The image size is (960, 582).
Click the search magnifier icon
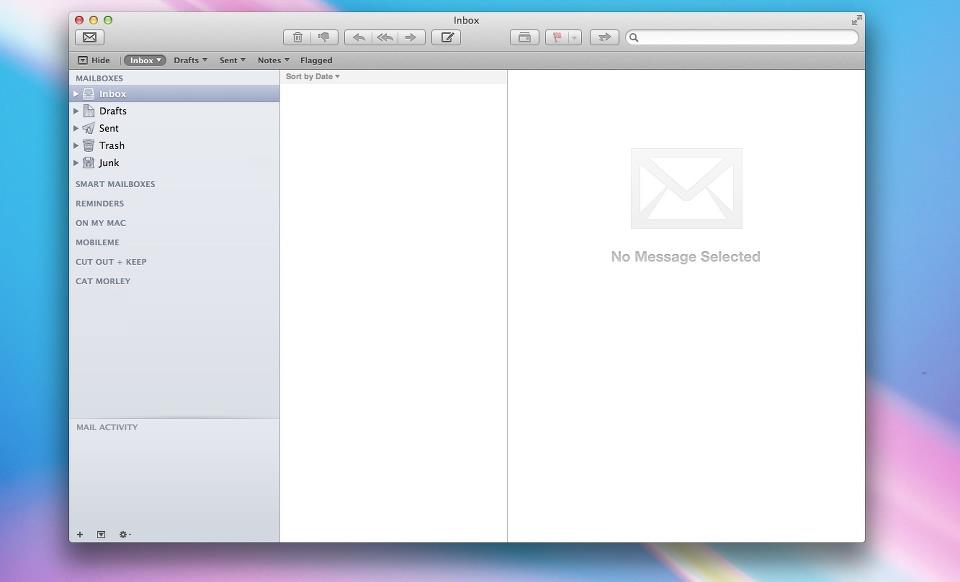point(634,37)
